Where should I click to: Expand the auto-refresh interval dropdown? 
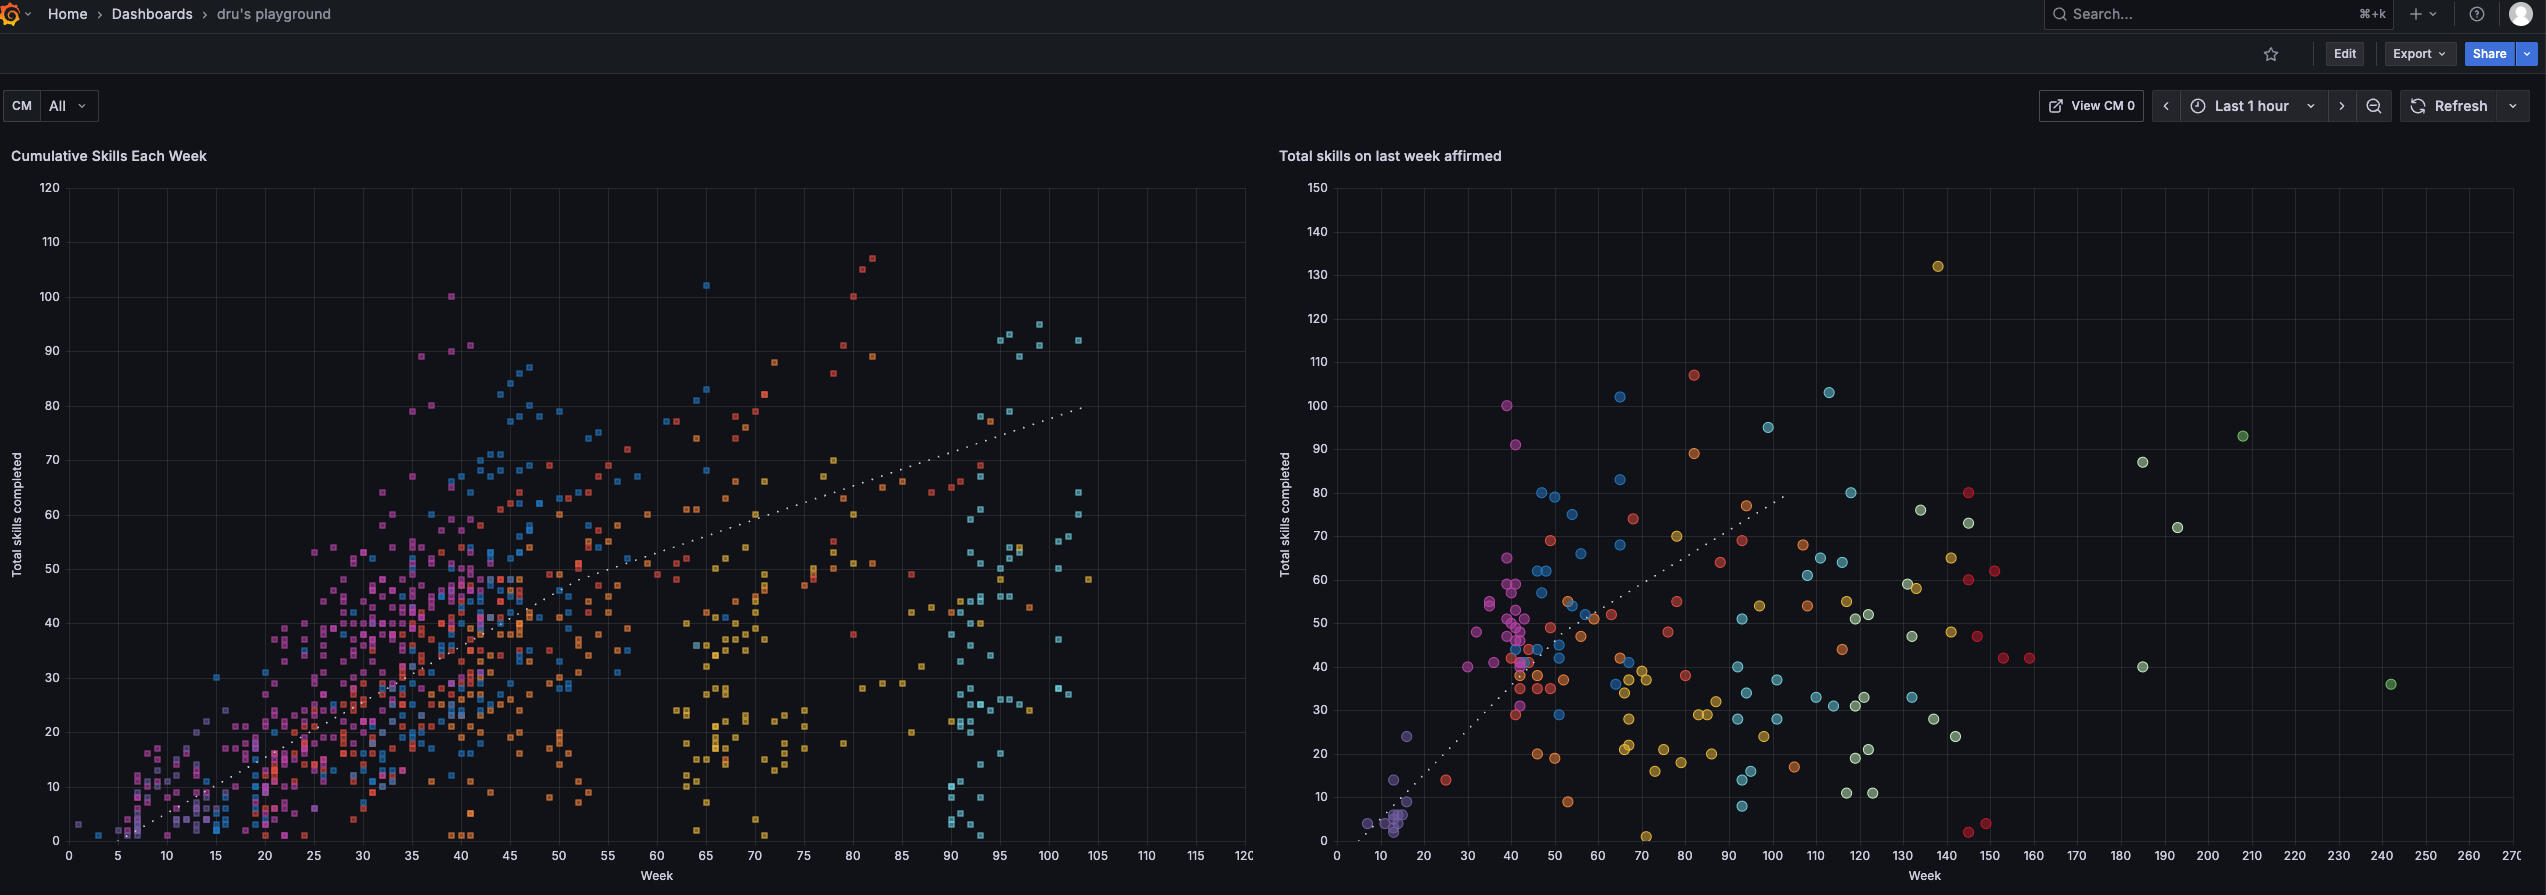[x=2513, y=106]
